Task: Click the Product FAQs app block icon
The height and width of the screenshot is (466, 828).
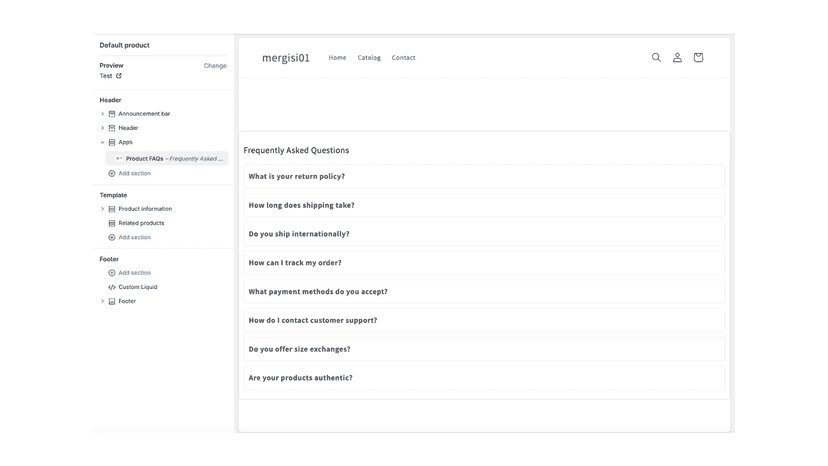Action: (119, 159)
